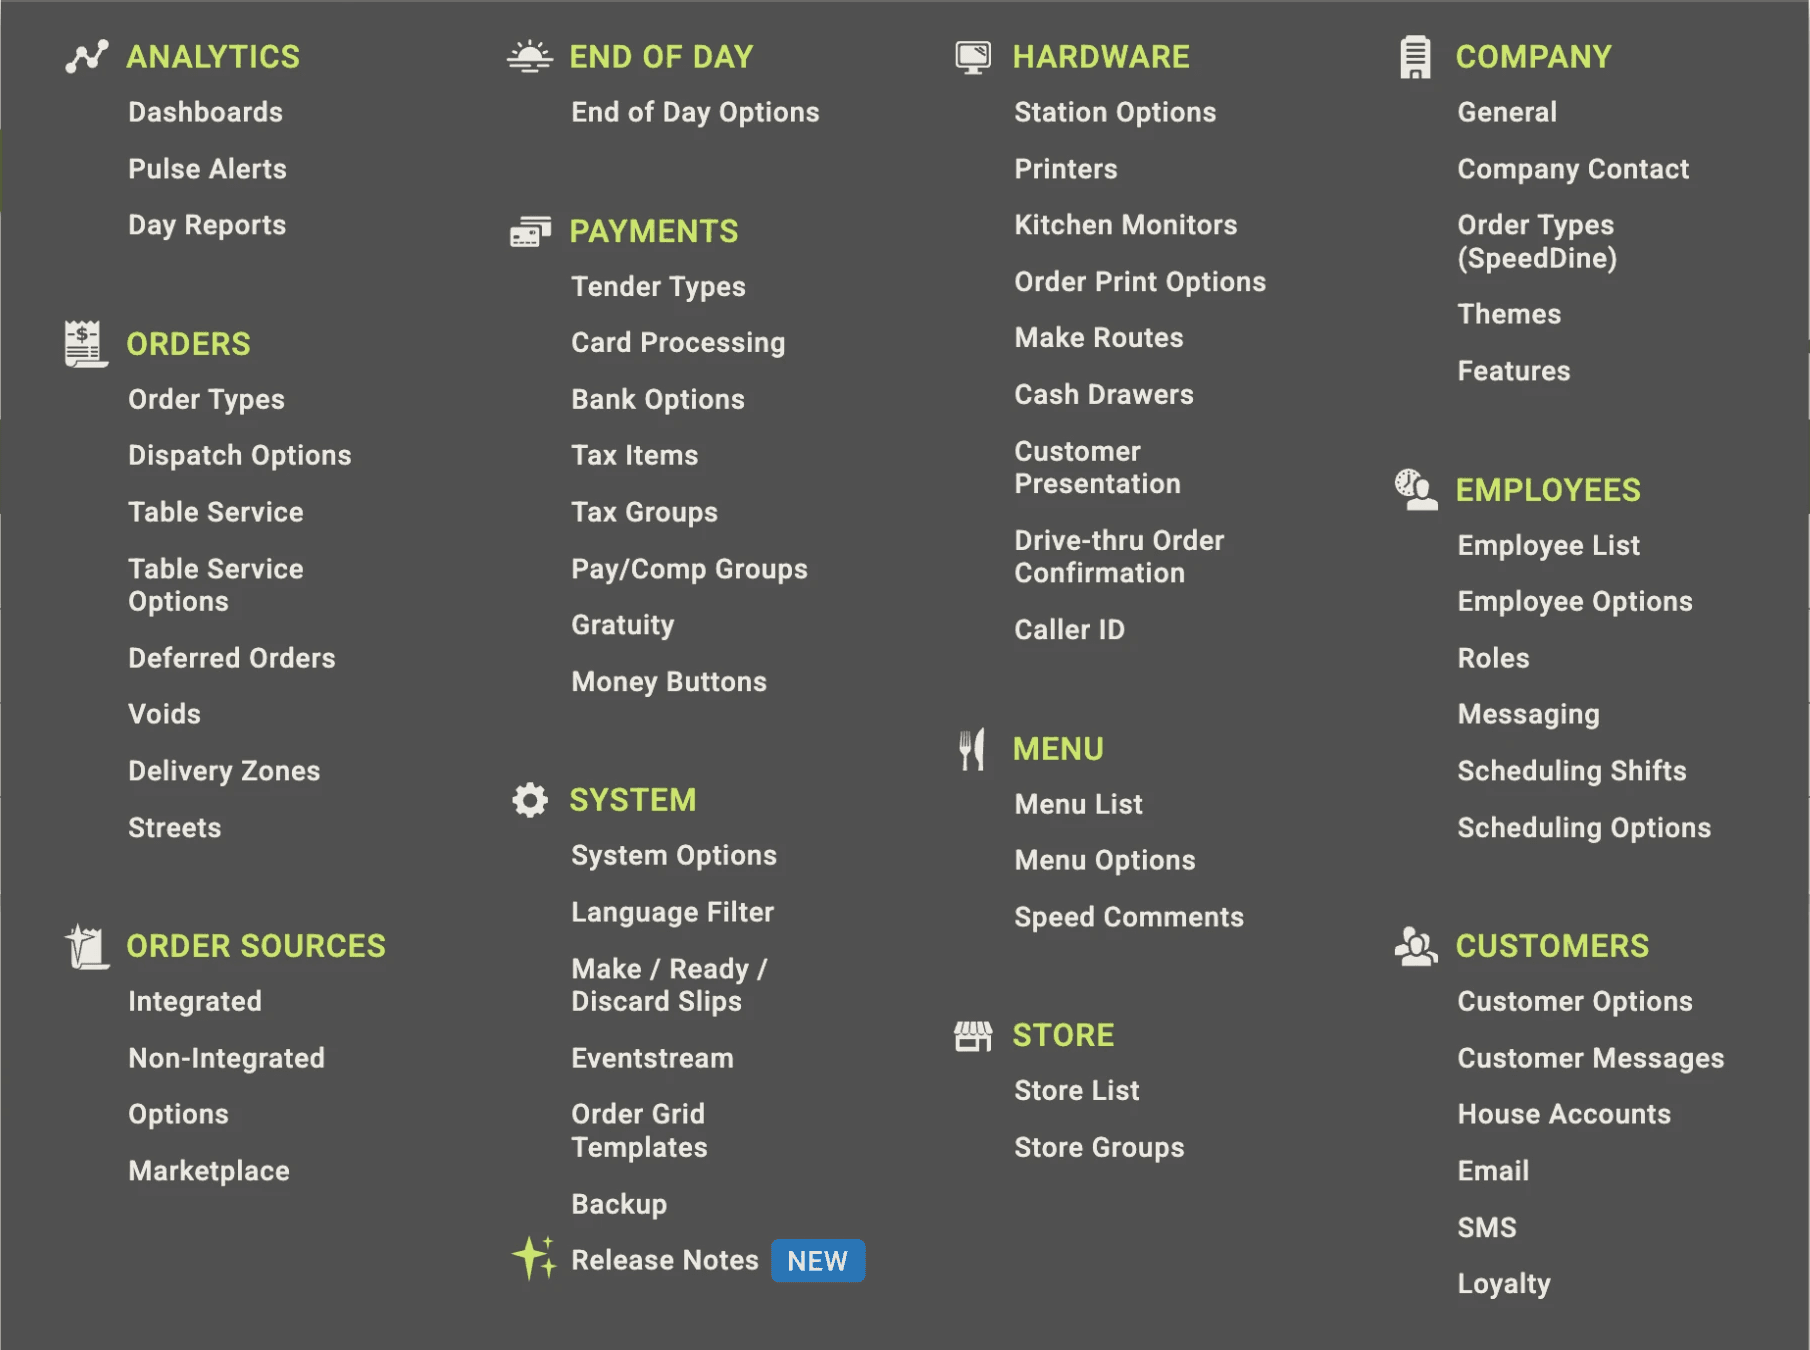1810x1350 pixels.
Task: Go to Card Processing
Action: click(678, 343)
